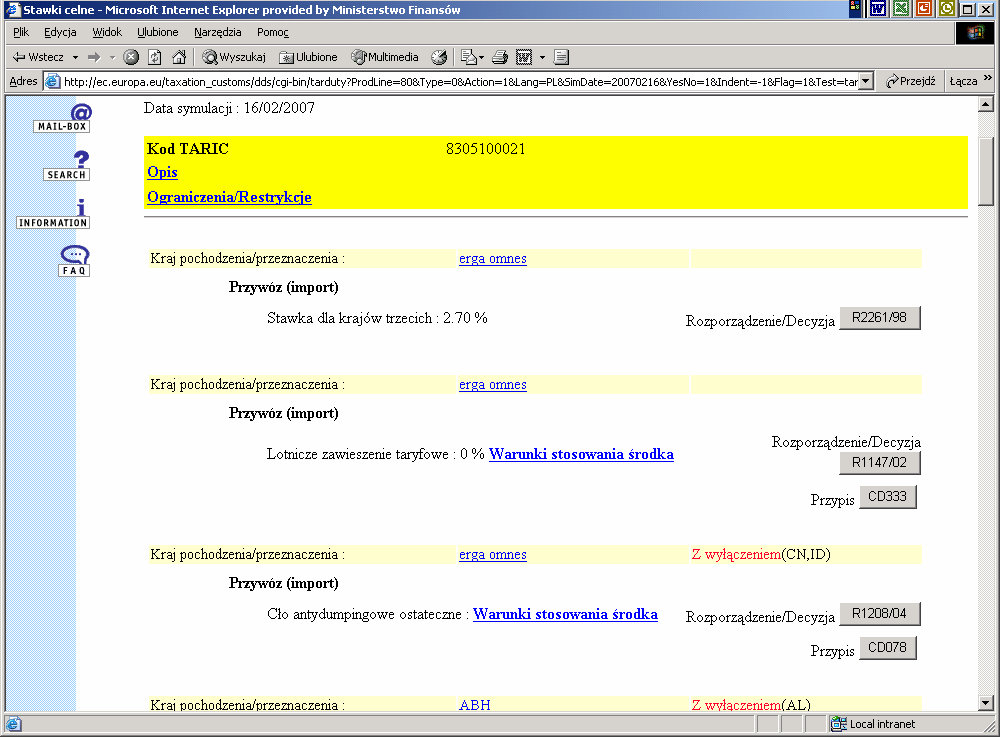Open the MAIL-BOX sidebar icon

(x=62, y=118)
